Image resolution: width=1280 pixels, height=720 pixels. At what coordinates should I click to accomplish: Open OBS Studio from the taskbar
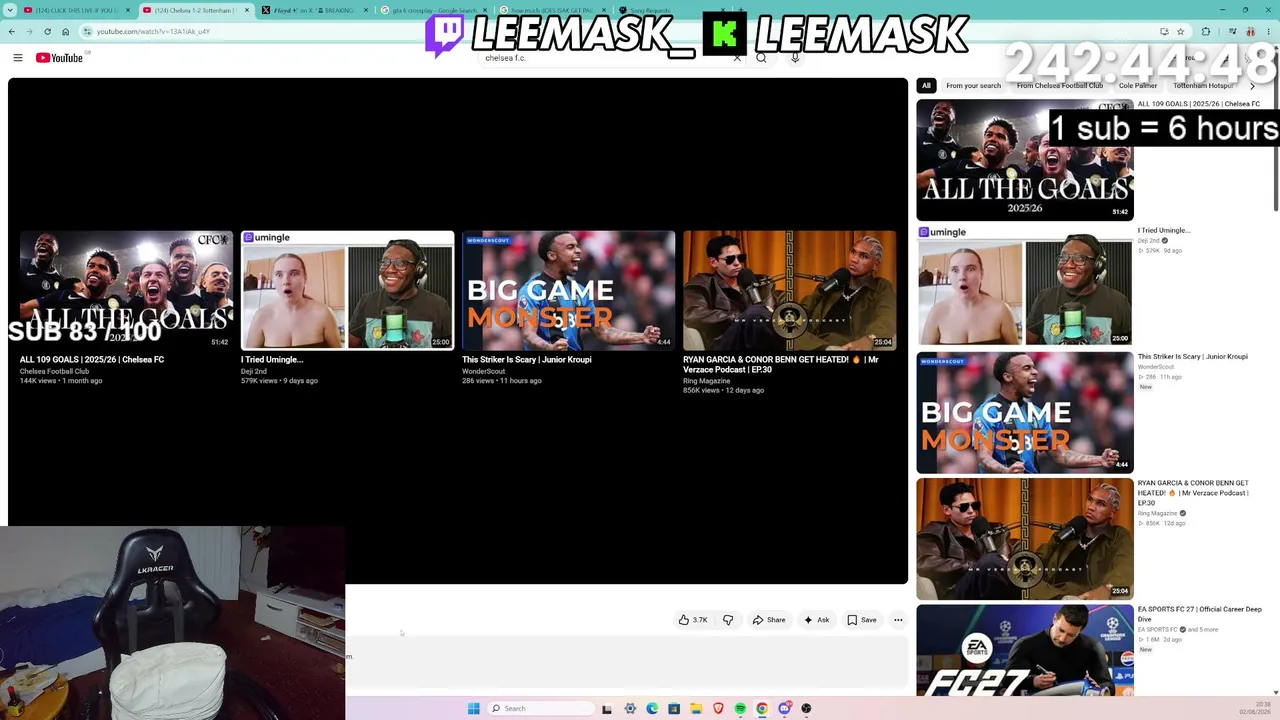(x=806, y=709)
